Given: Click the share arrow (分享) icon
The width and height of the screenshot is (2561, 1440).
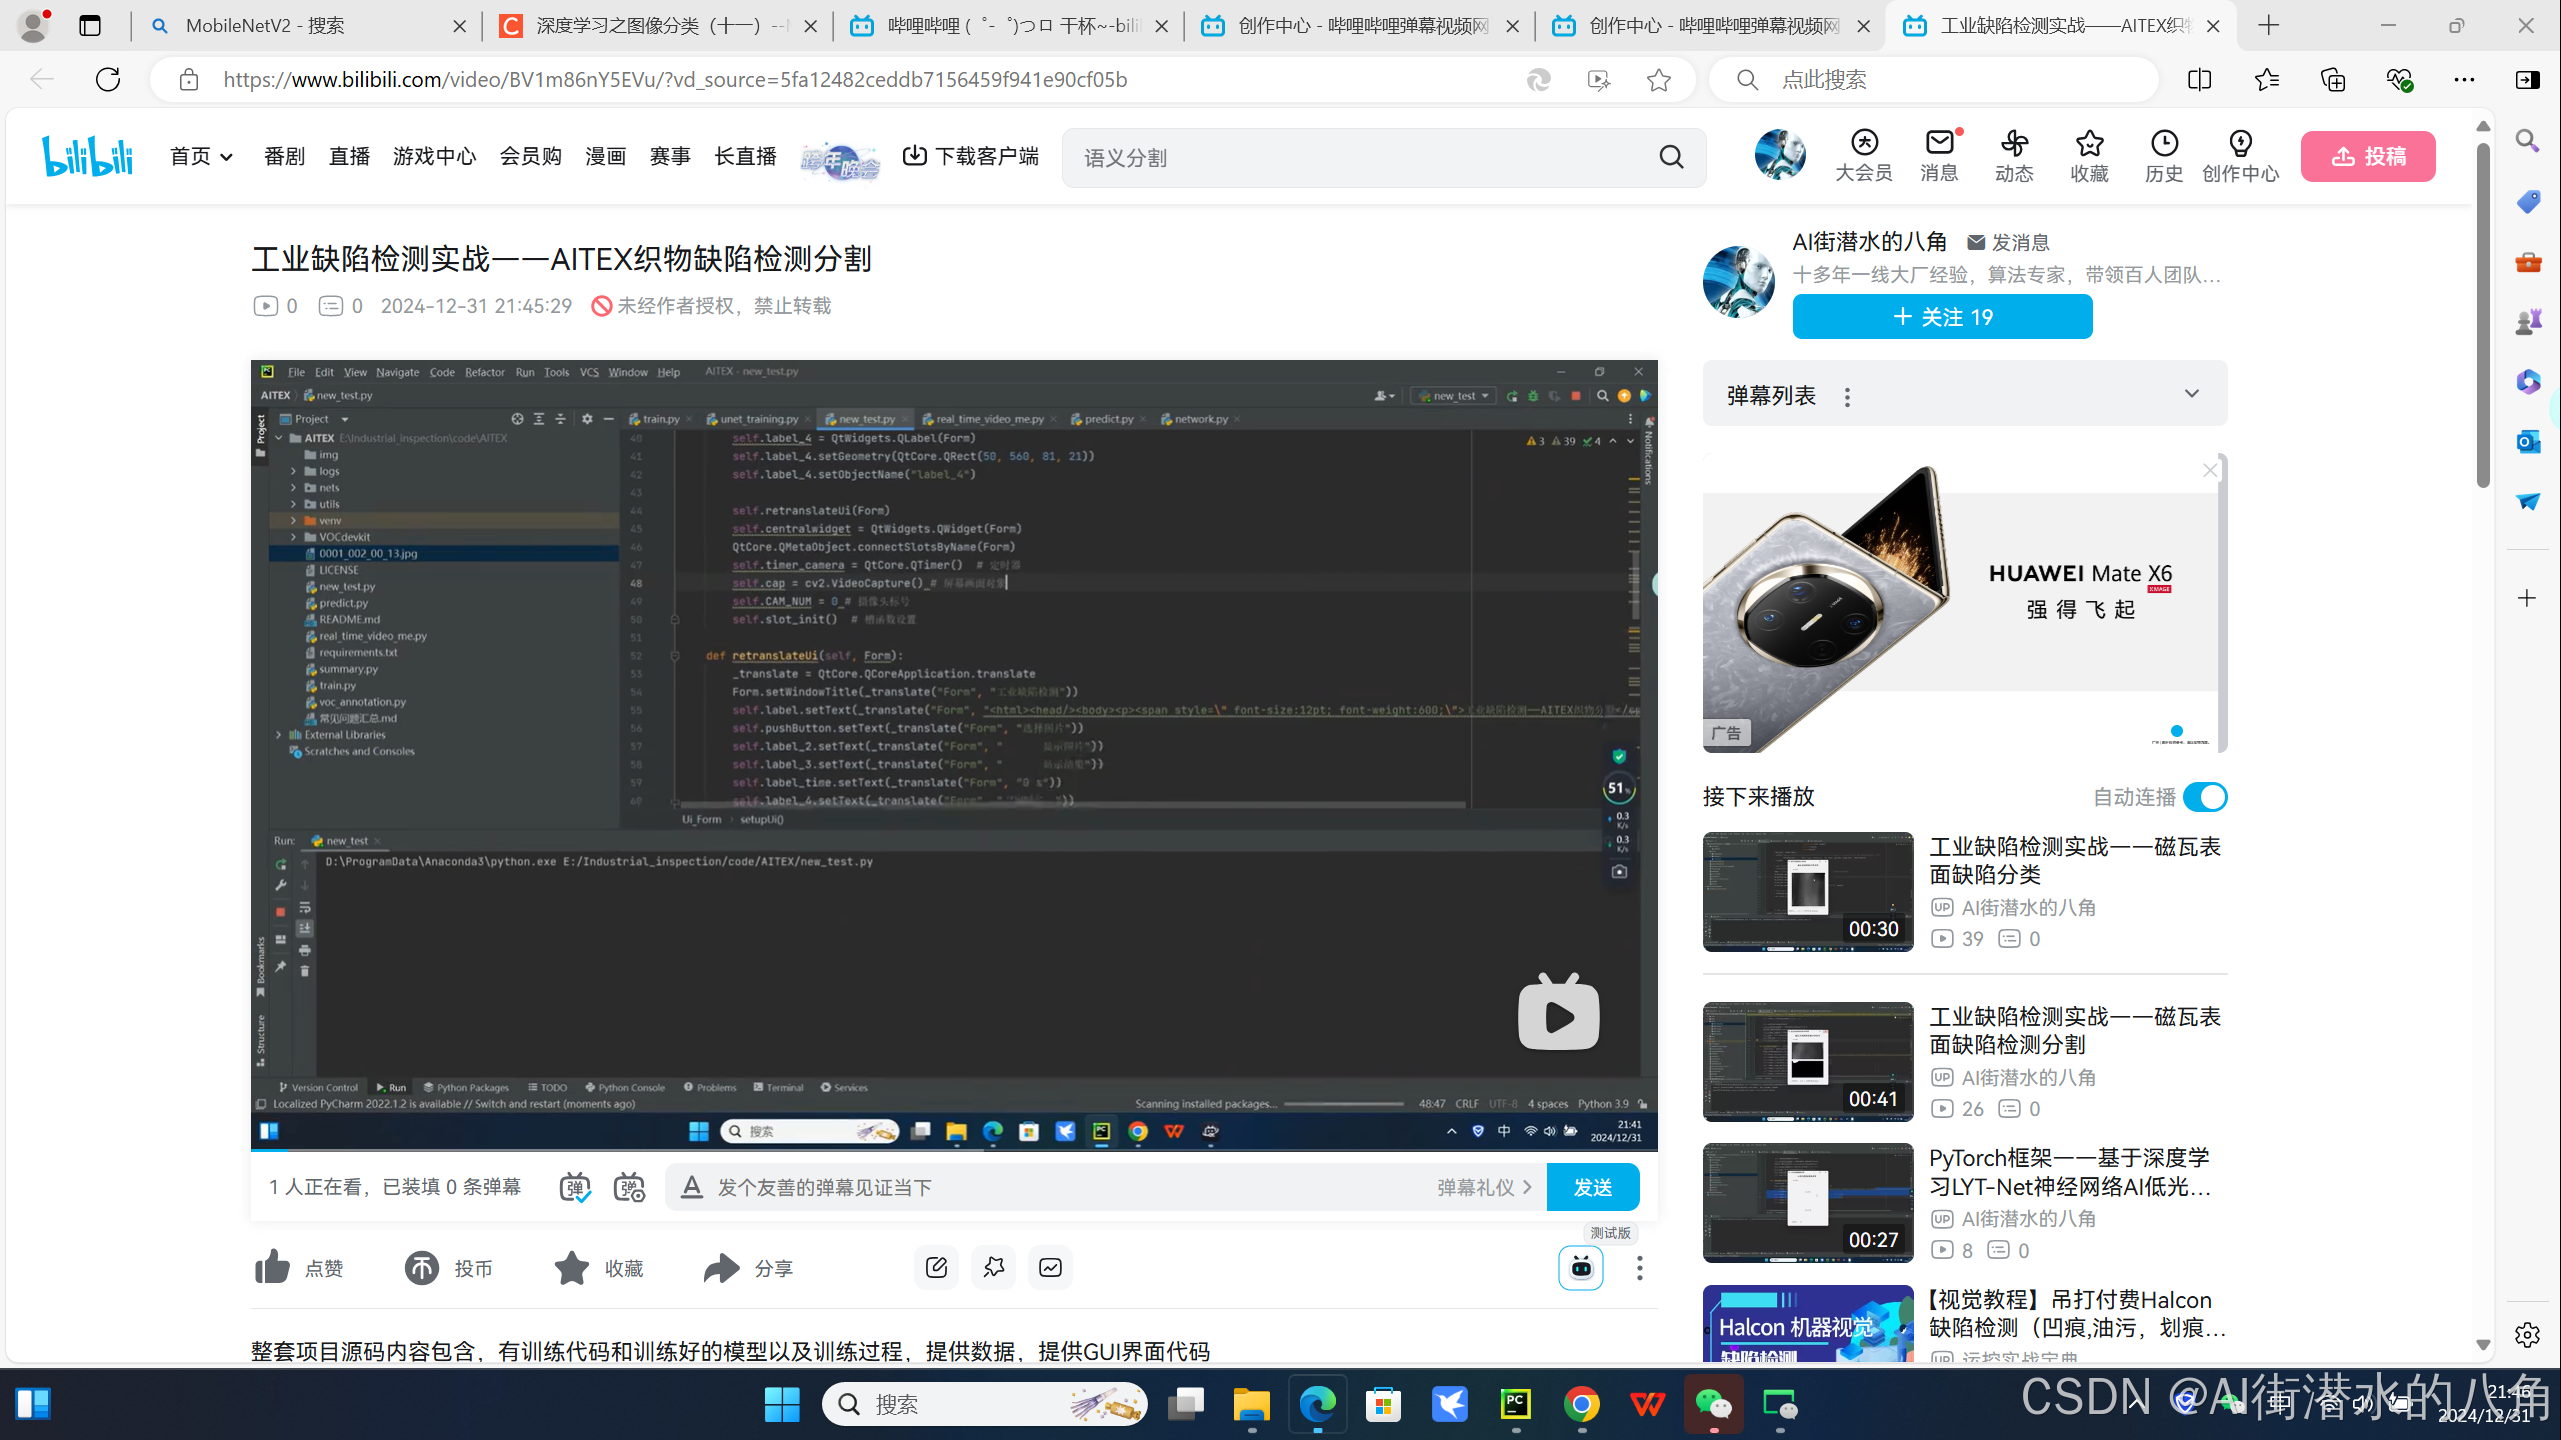Looking at the screenshot, I should 721,1268.
